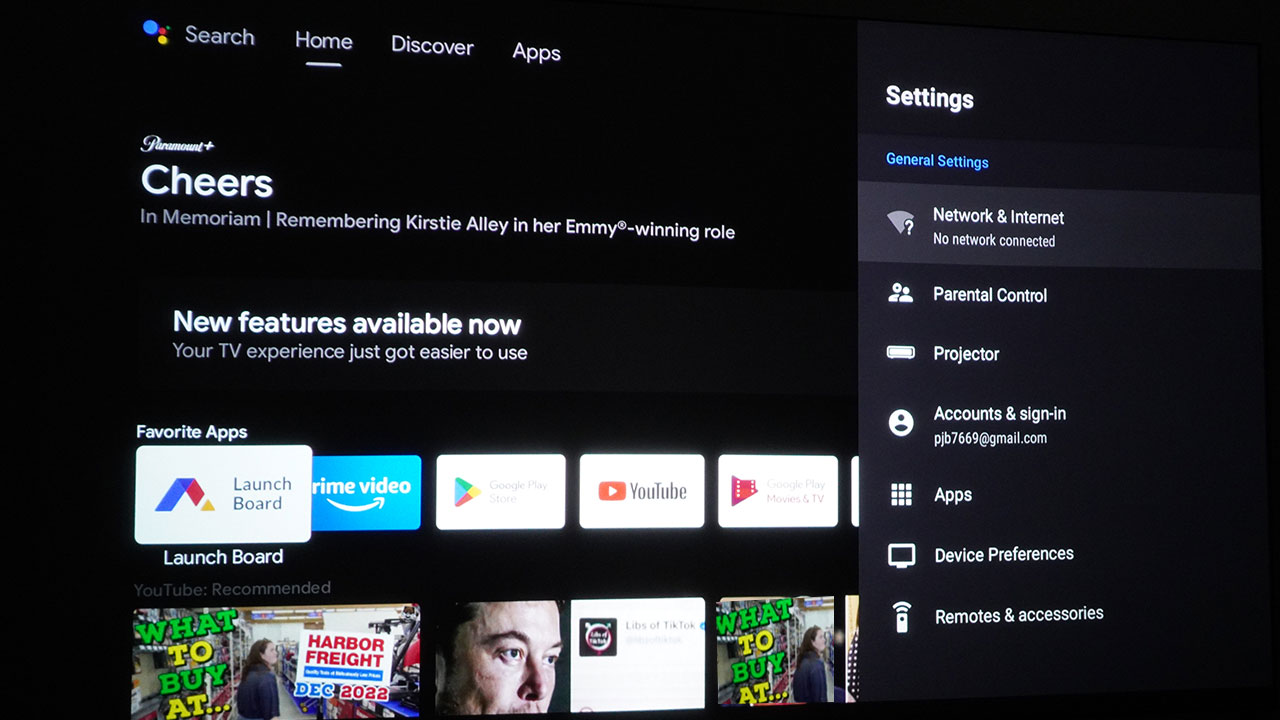Switch to the Apps tab

click(x=536, y=52)
